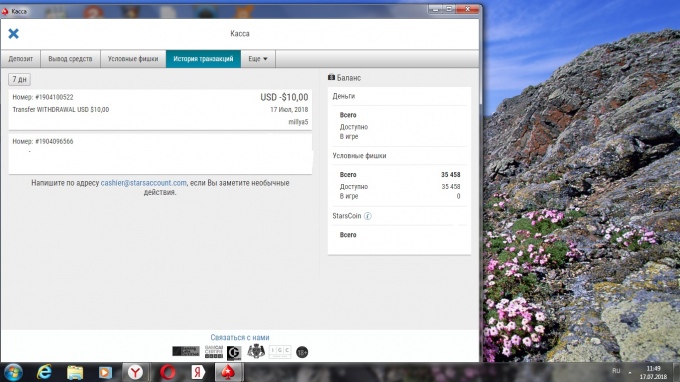Viewport: 680px width, 382px height.
Task: Select История транзакций tab
Action: [x=203, y=59]
